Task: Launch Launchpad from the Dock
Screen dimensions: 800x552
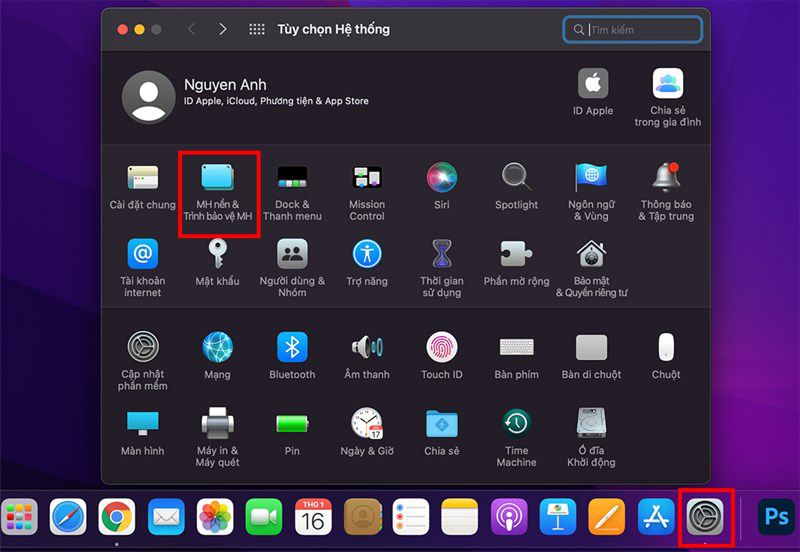Action: point(19,517)
